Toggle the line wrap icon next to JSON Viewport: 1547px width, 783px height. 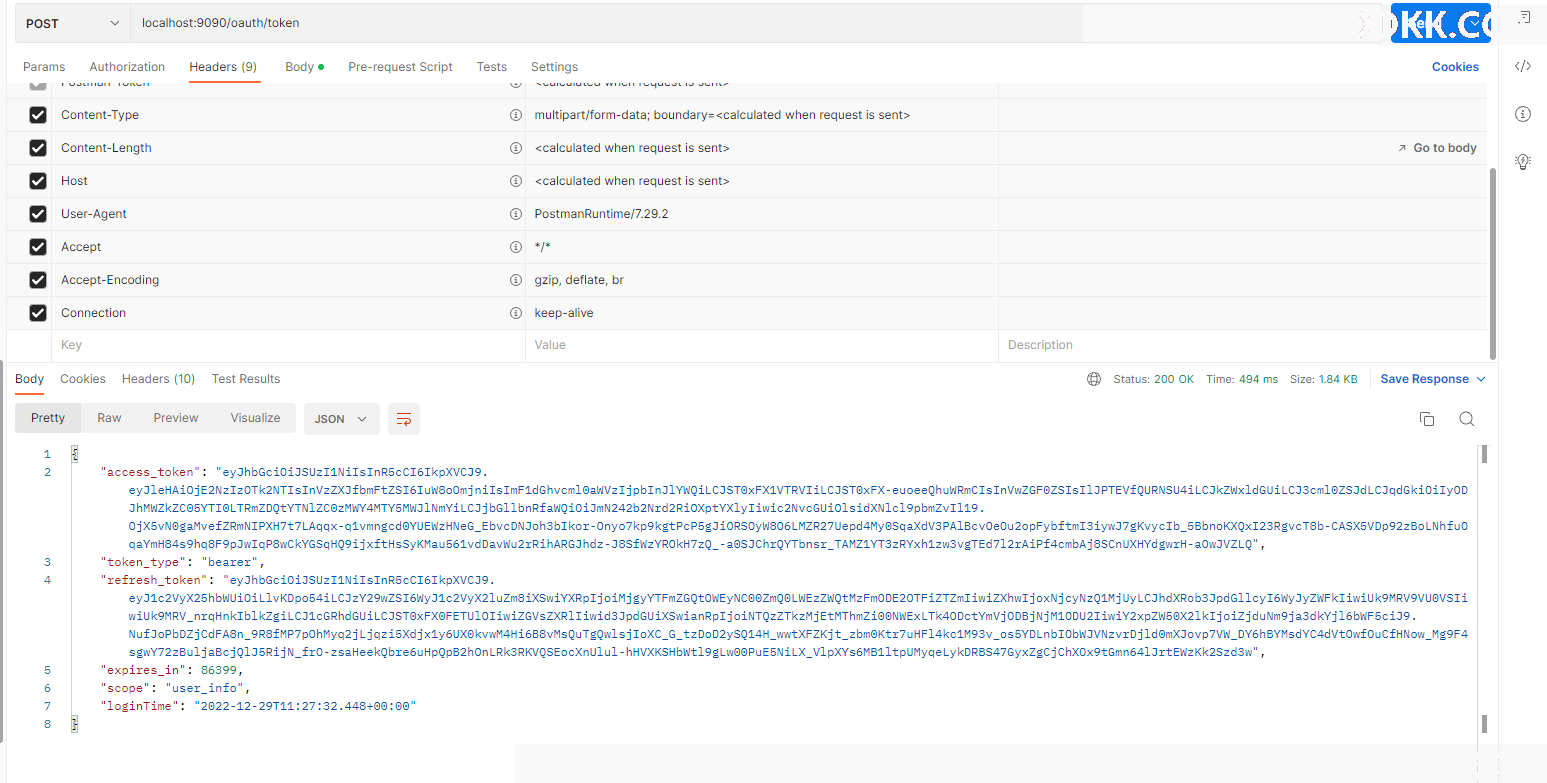tap(404, 419)
